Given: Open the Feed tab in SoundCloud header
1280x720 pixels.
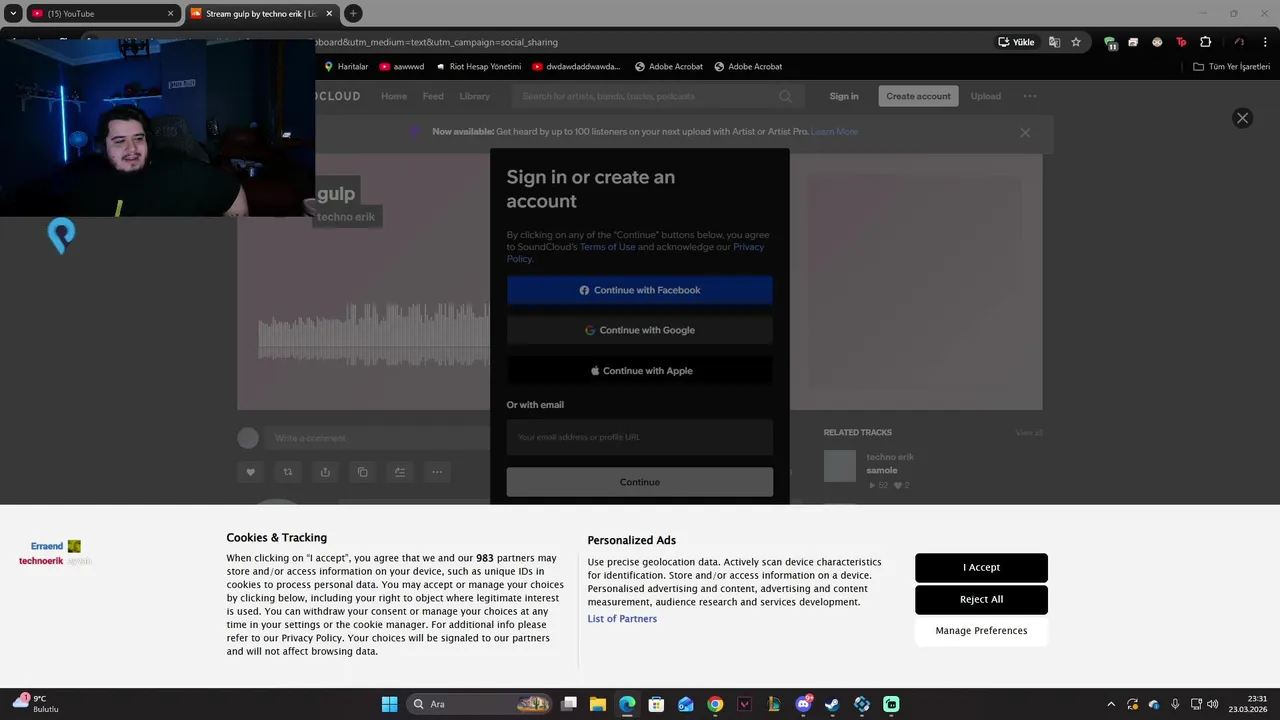Looking at the screenshot, I should pos(433,96).
